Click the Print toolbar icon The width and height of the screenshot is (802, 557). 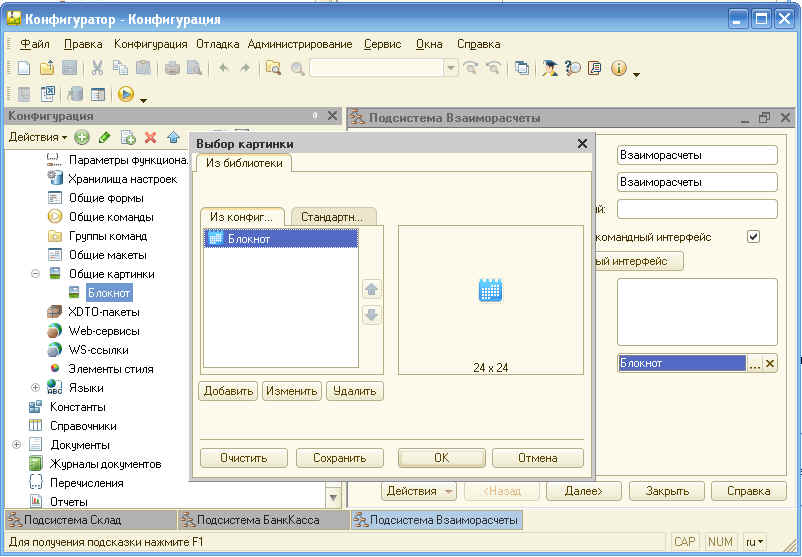pos(172,68)
